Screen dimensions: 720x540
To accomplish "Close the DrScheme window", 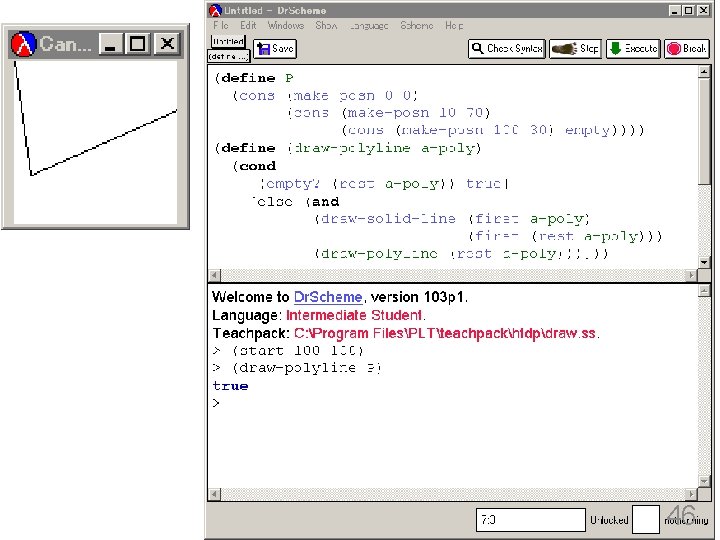I will pos(703,11).
